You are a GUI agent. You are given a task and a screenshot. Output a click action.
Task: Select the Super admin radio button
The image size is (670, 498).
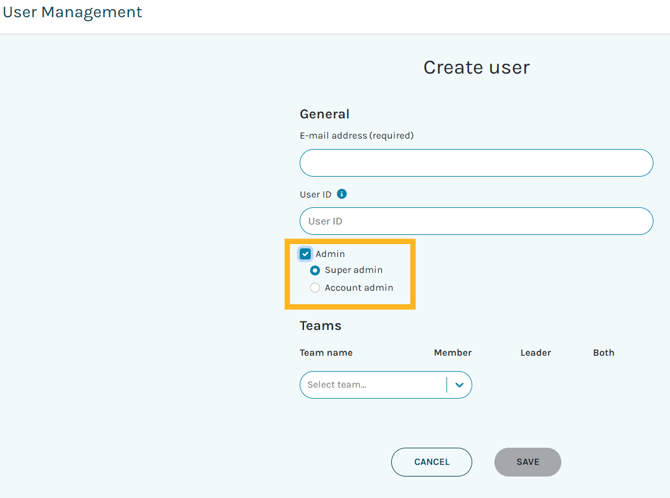(x=315, y=270)
